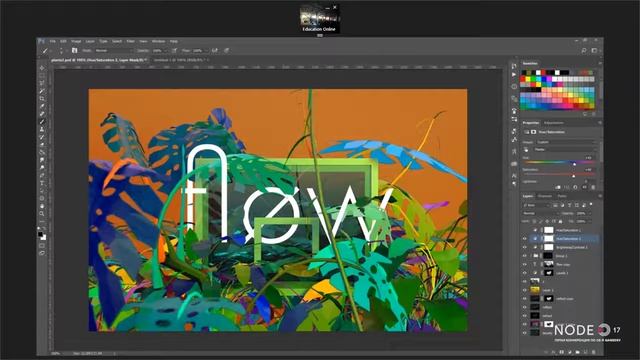Toggle adjustment visibility eye in Properties
This screenshot has height=360, width=640.
[x=584, y=187]
